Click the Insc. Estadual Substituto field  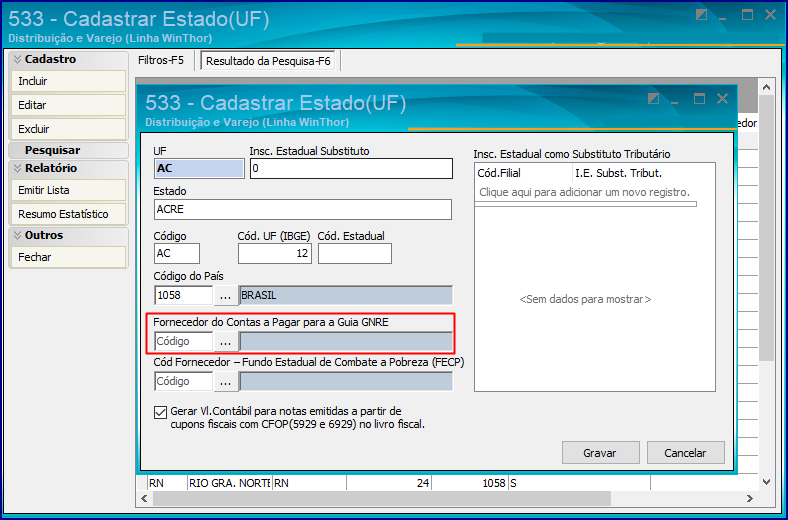coord(351,168)
